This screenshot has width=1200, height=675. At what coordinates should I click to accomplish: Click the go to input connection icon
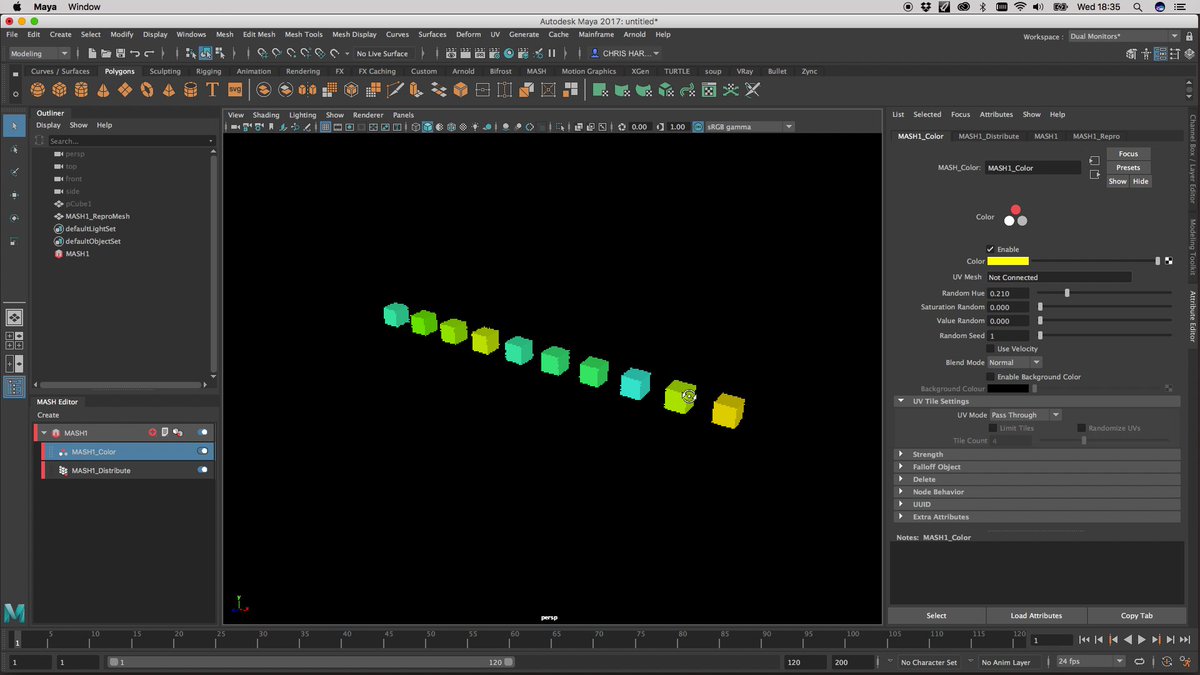tap(1095, 160)
